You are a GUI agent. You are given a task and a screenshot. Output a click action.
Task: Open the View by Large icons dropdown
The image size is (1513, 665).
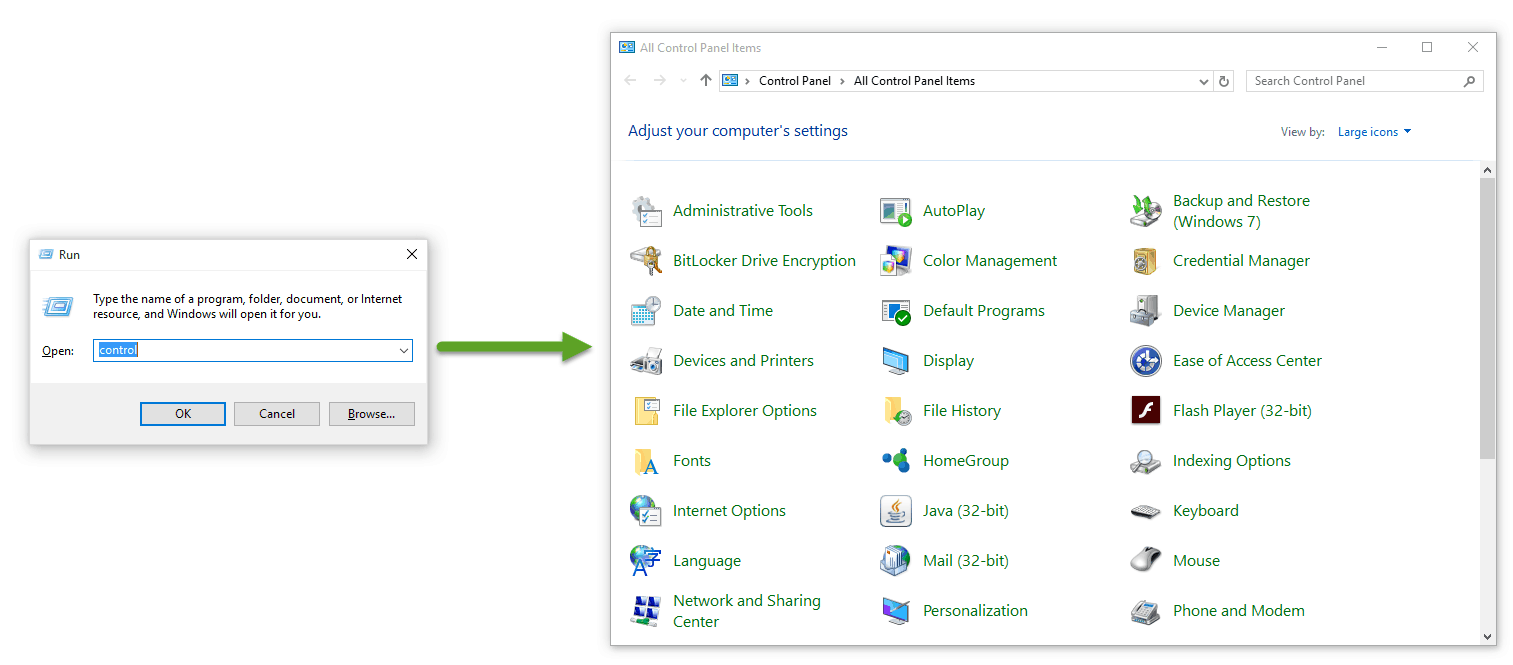[x=1374, y=131]
